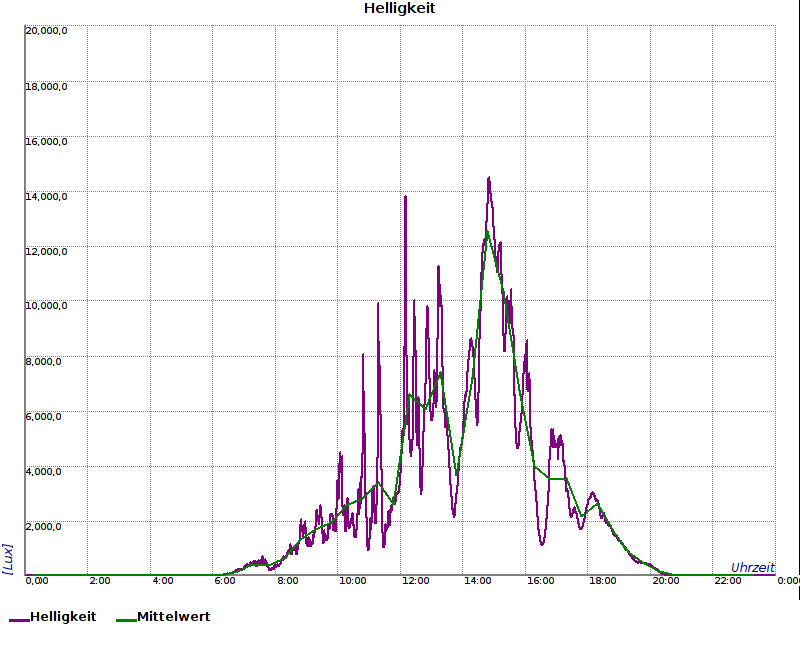800x650 pixels.
Task: Click the Uhrzeit x-axis label
Action: pos(752,567)
